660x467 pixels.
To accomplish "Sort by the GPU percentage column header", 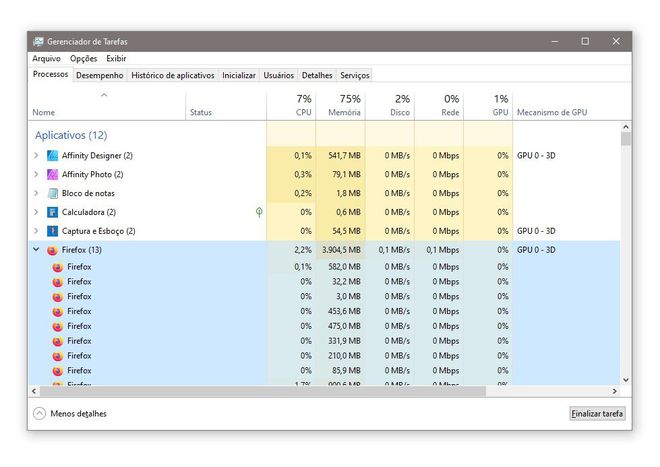I will coord(488,105).
